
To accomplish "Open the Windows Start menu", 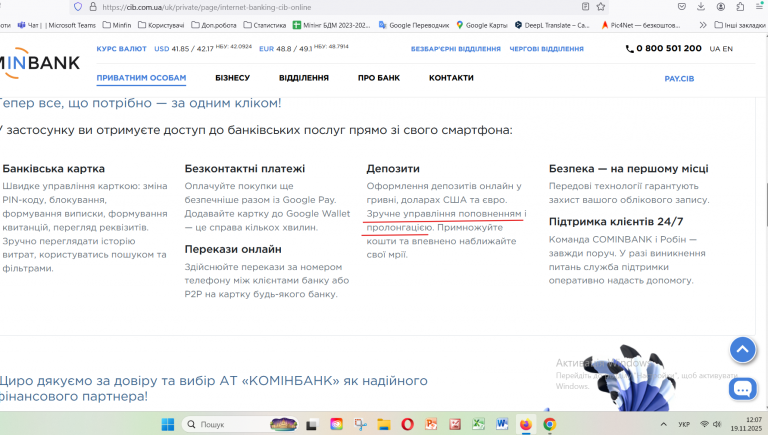I will click(x=168, y=424).
